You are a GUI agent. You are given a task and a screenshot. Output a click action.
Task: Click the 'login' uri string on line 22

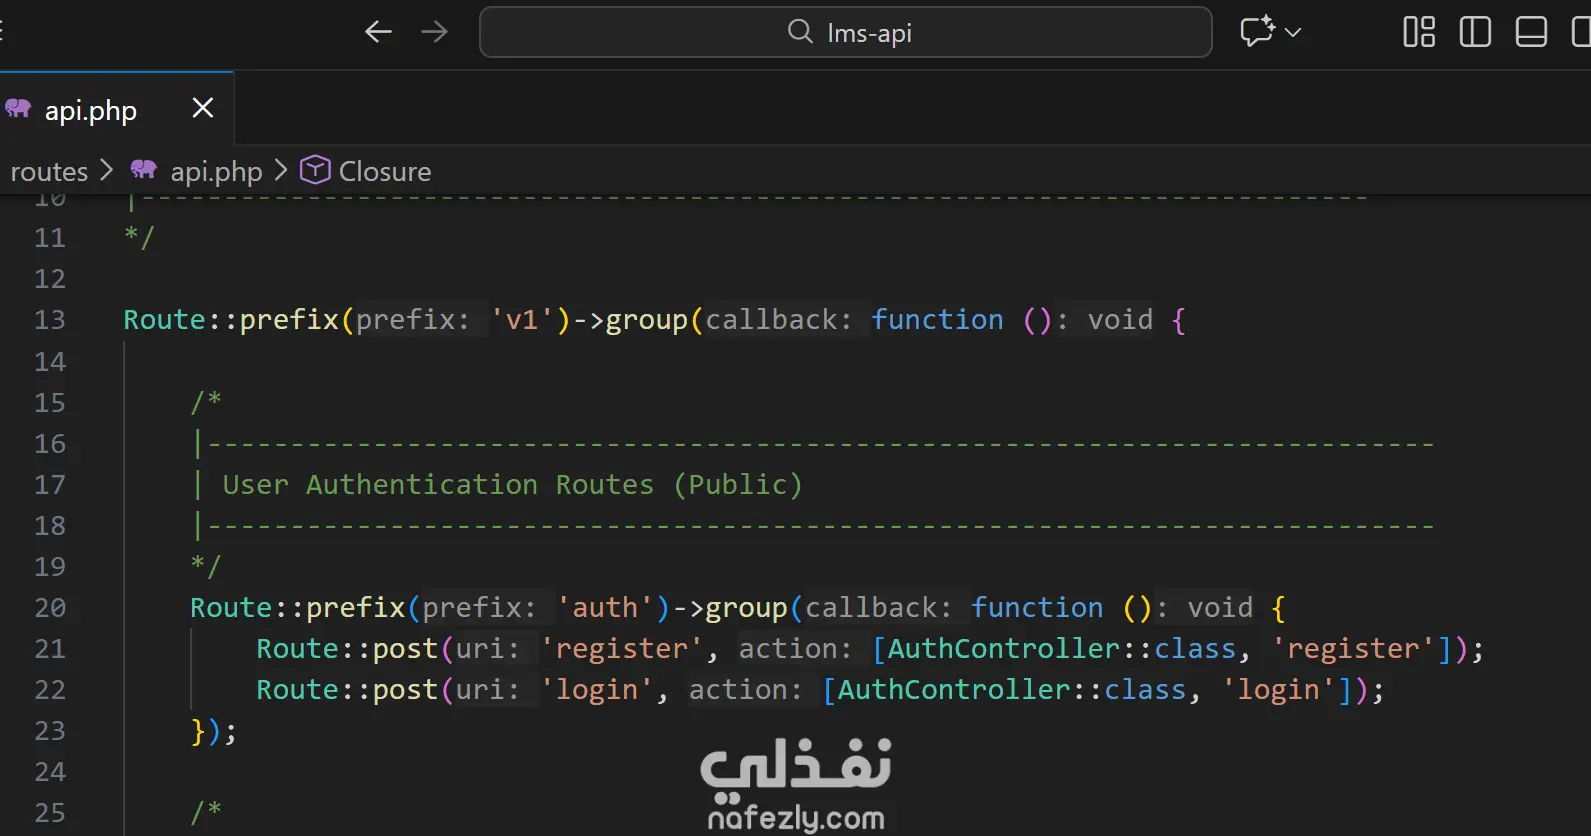coord(597,690)
